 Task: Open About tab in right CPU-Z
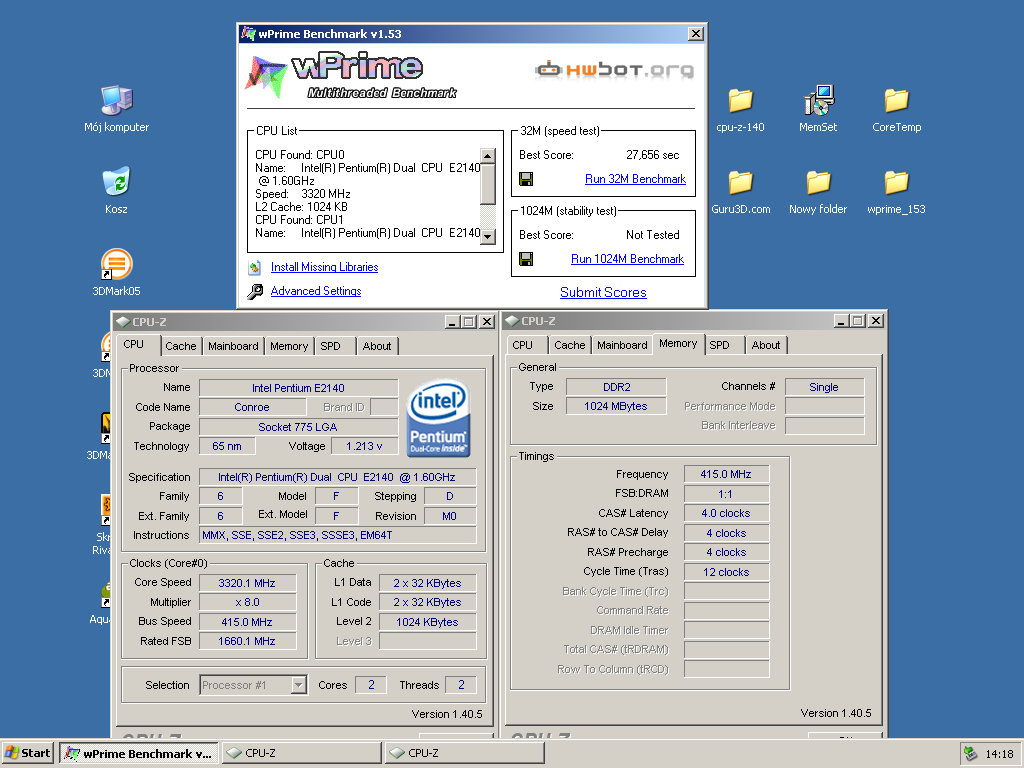(766, 345)
